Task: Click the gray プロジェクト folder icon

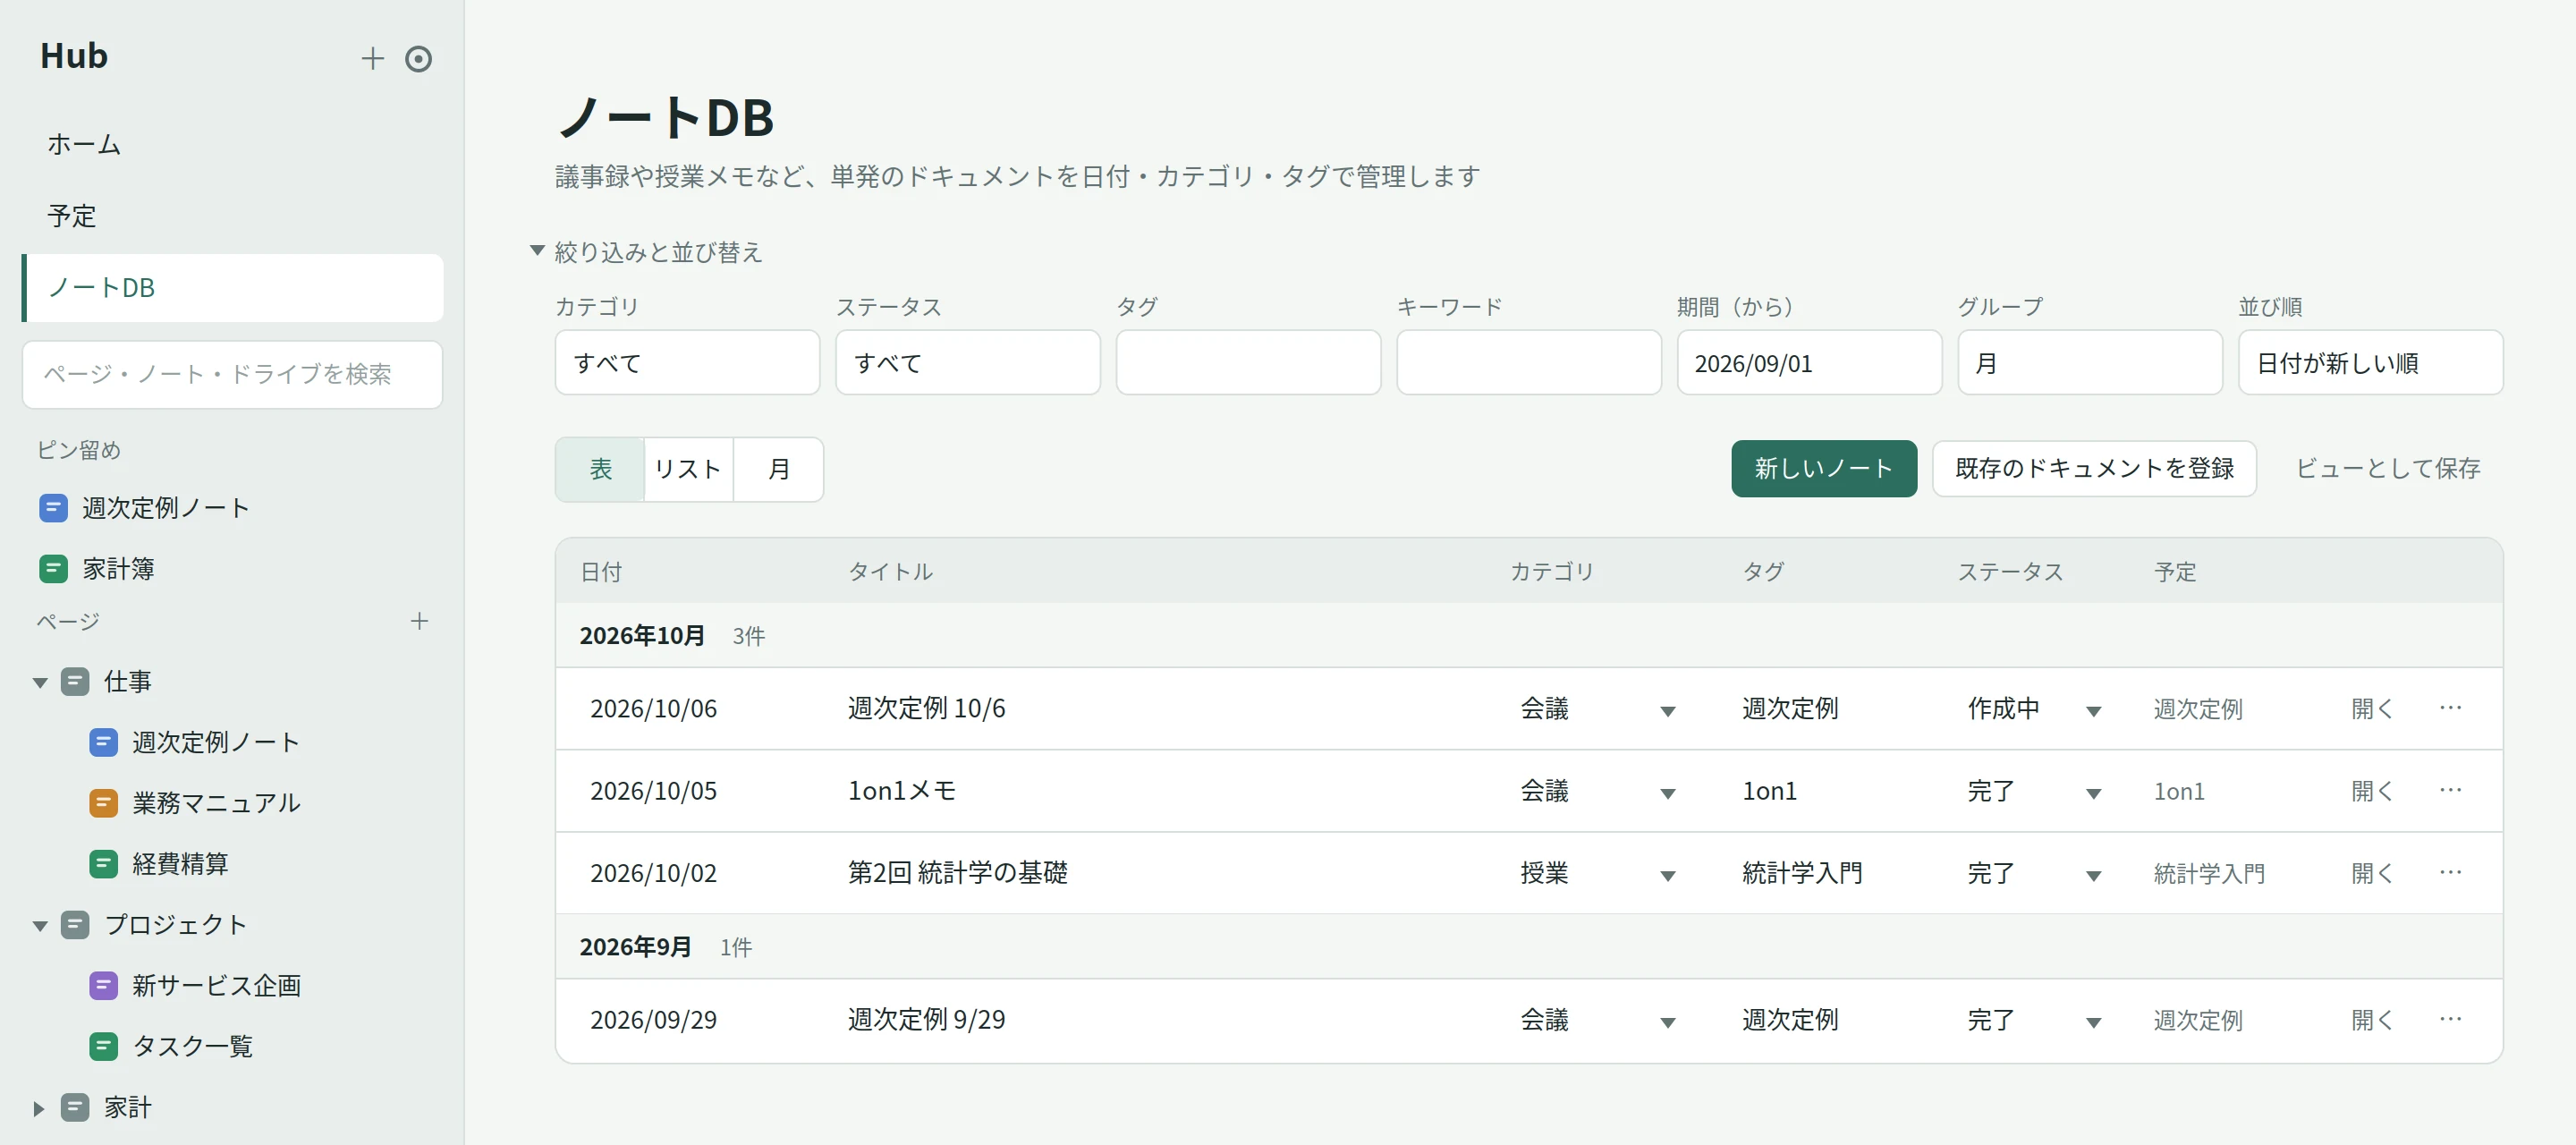Action: (x=75, y=925)
